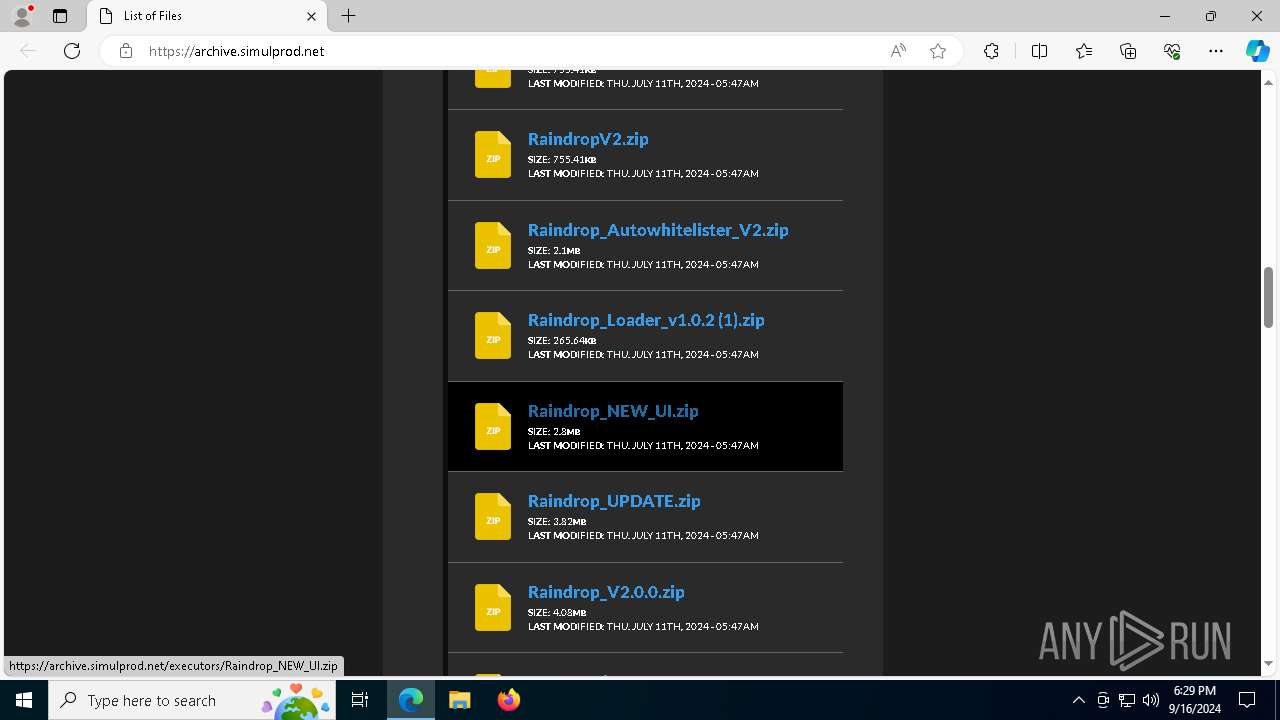
Task: Open the browser profile icon
Action: (22, 16)
